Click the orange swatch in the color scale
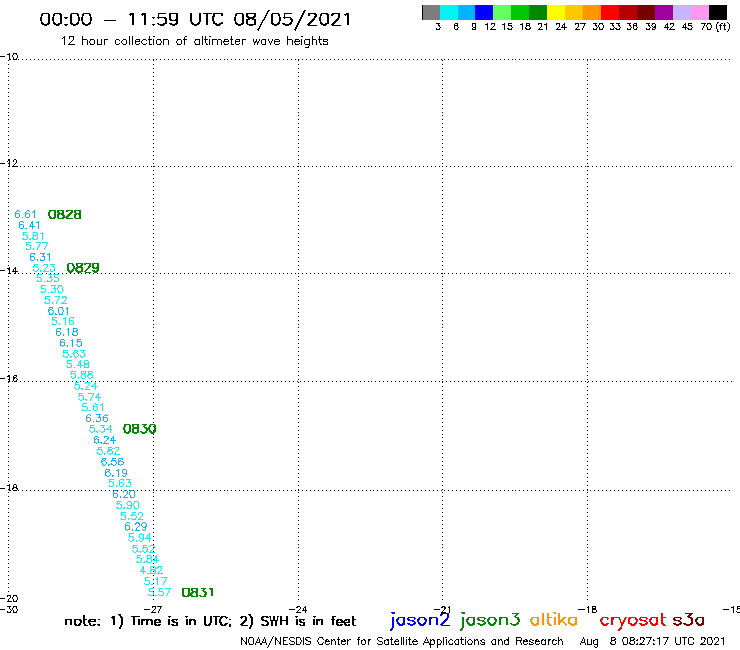This screenshot has height=650, width=740. click(x=592, y=12)
